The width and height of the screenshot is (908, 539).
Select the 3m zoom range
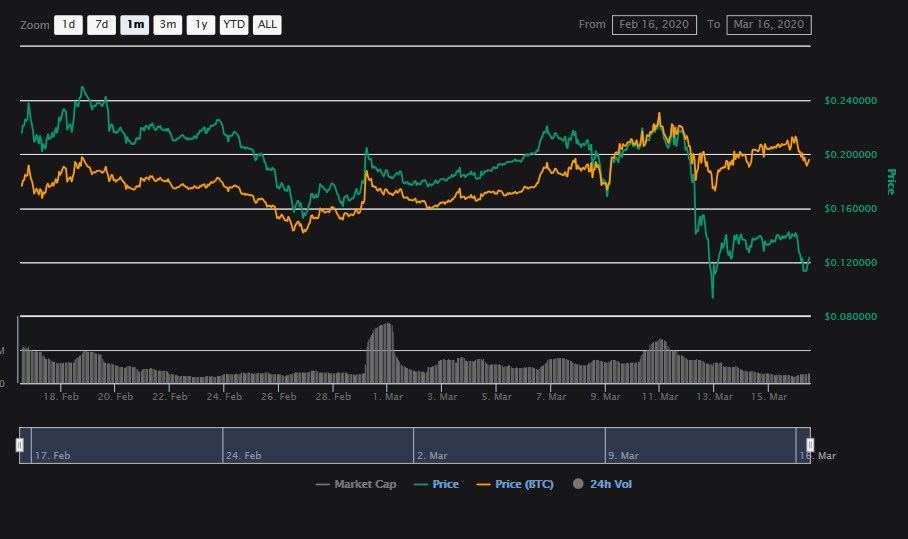[x=168, y=25]
